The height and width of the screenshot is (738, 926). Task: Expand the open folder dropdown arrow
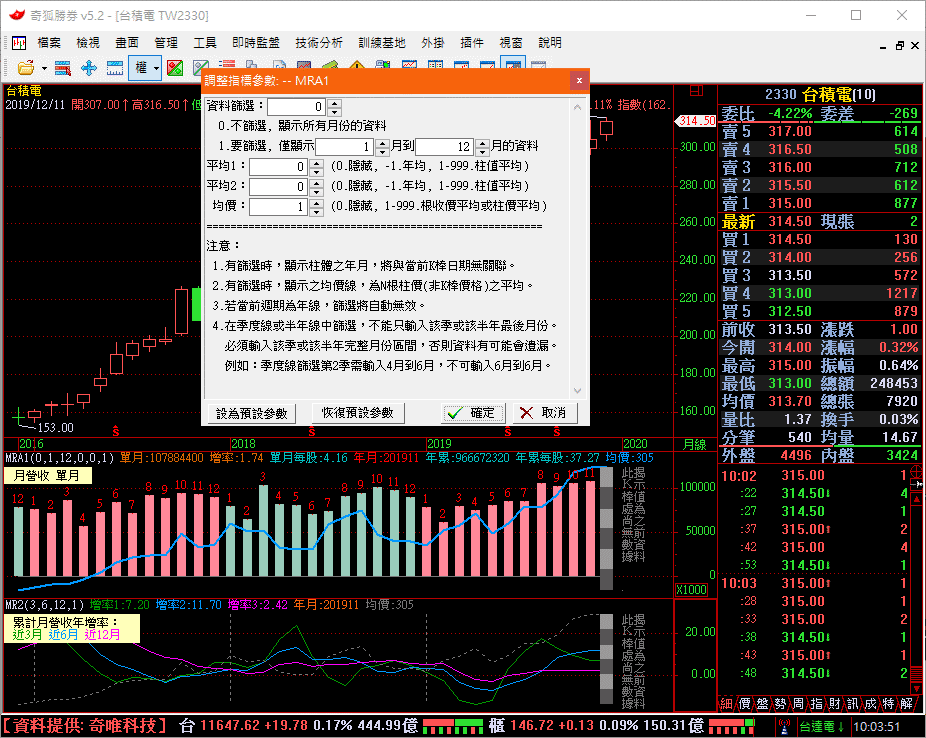coord(44,68)
